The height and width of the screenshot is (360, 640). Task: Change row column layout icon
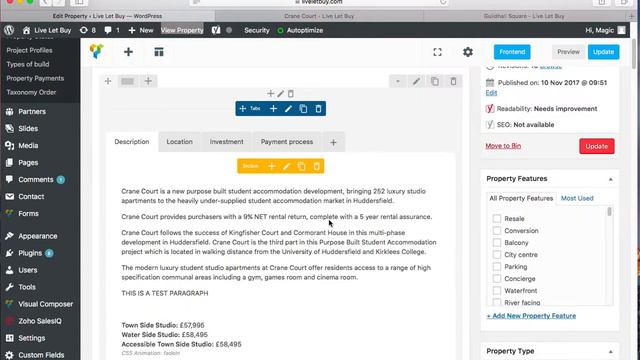(127, 81)
